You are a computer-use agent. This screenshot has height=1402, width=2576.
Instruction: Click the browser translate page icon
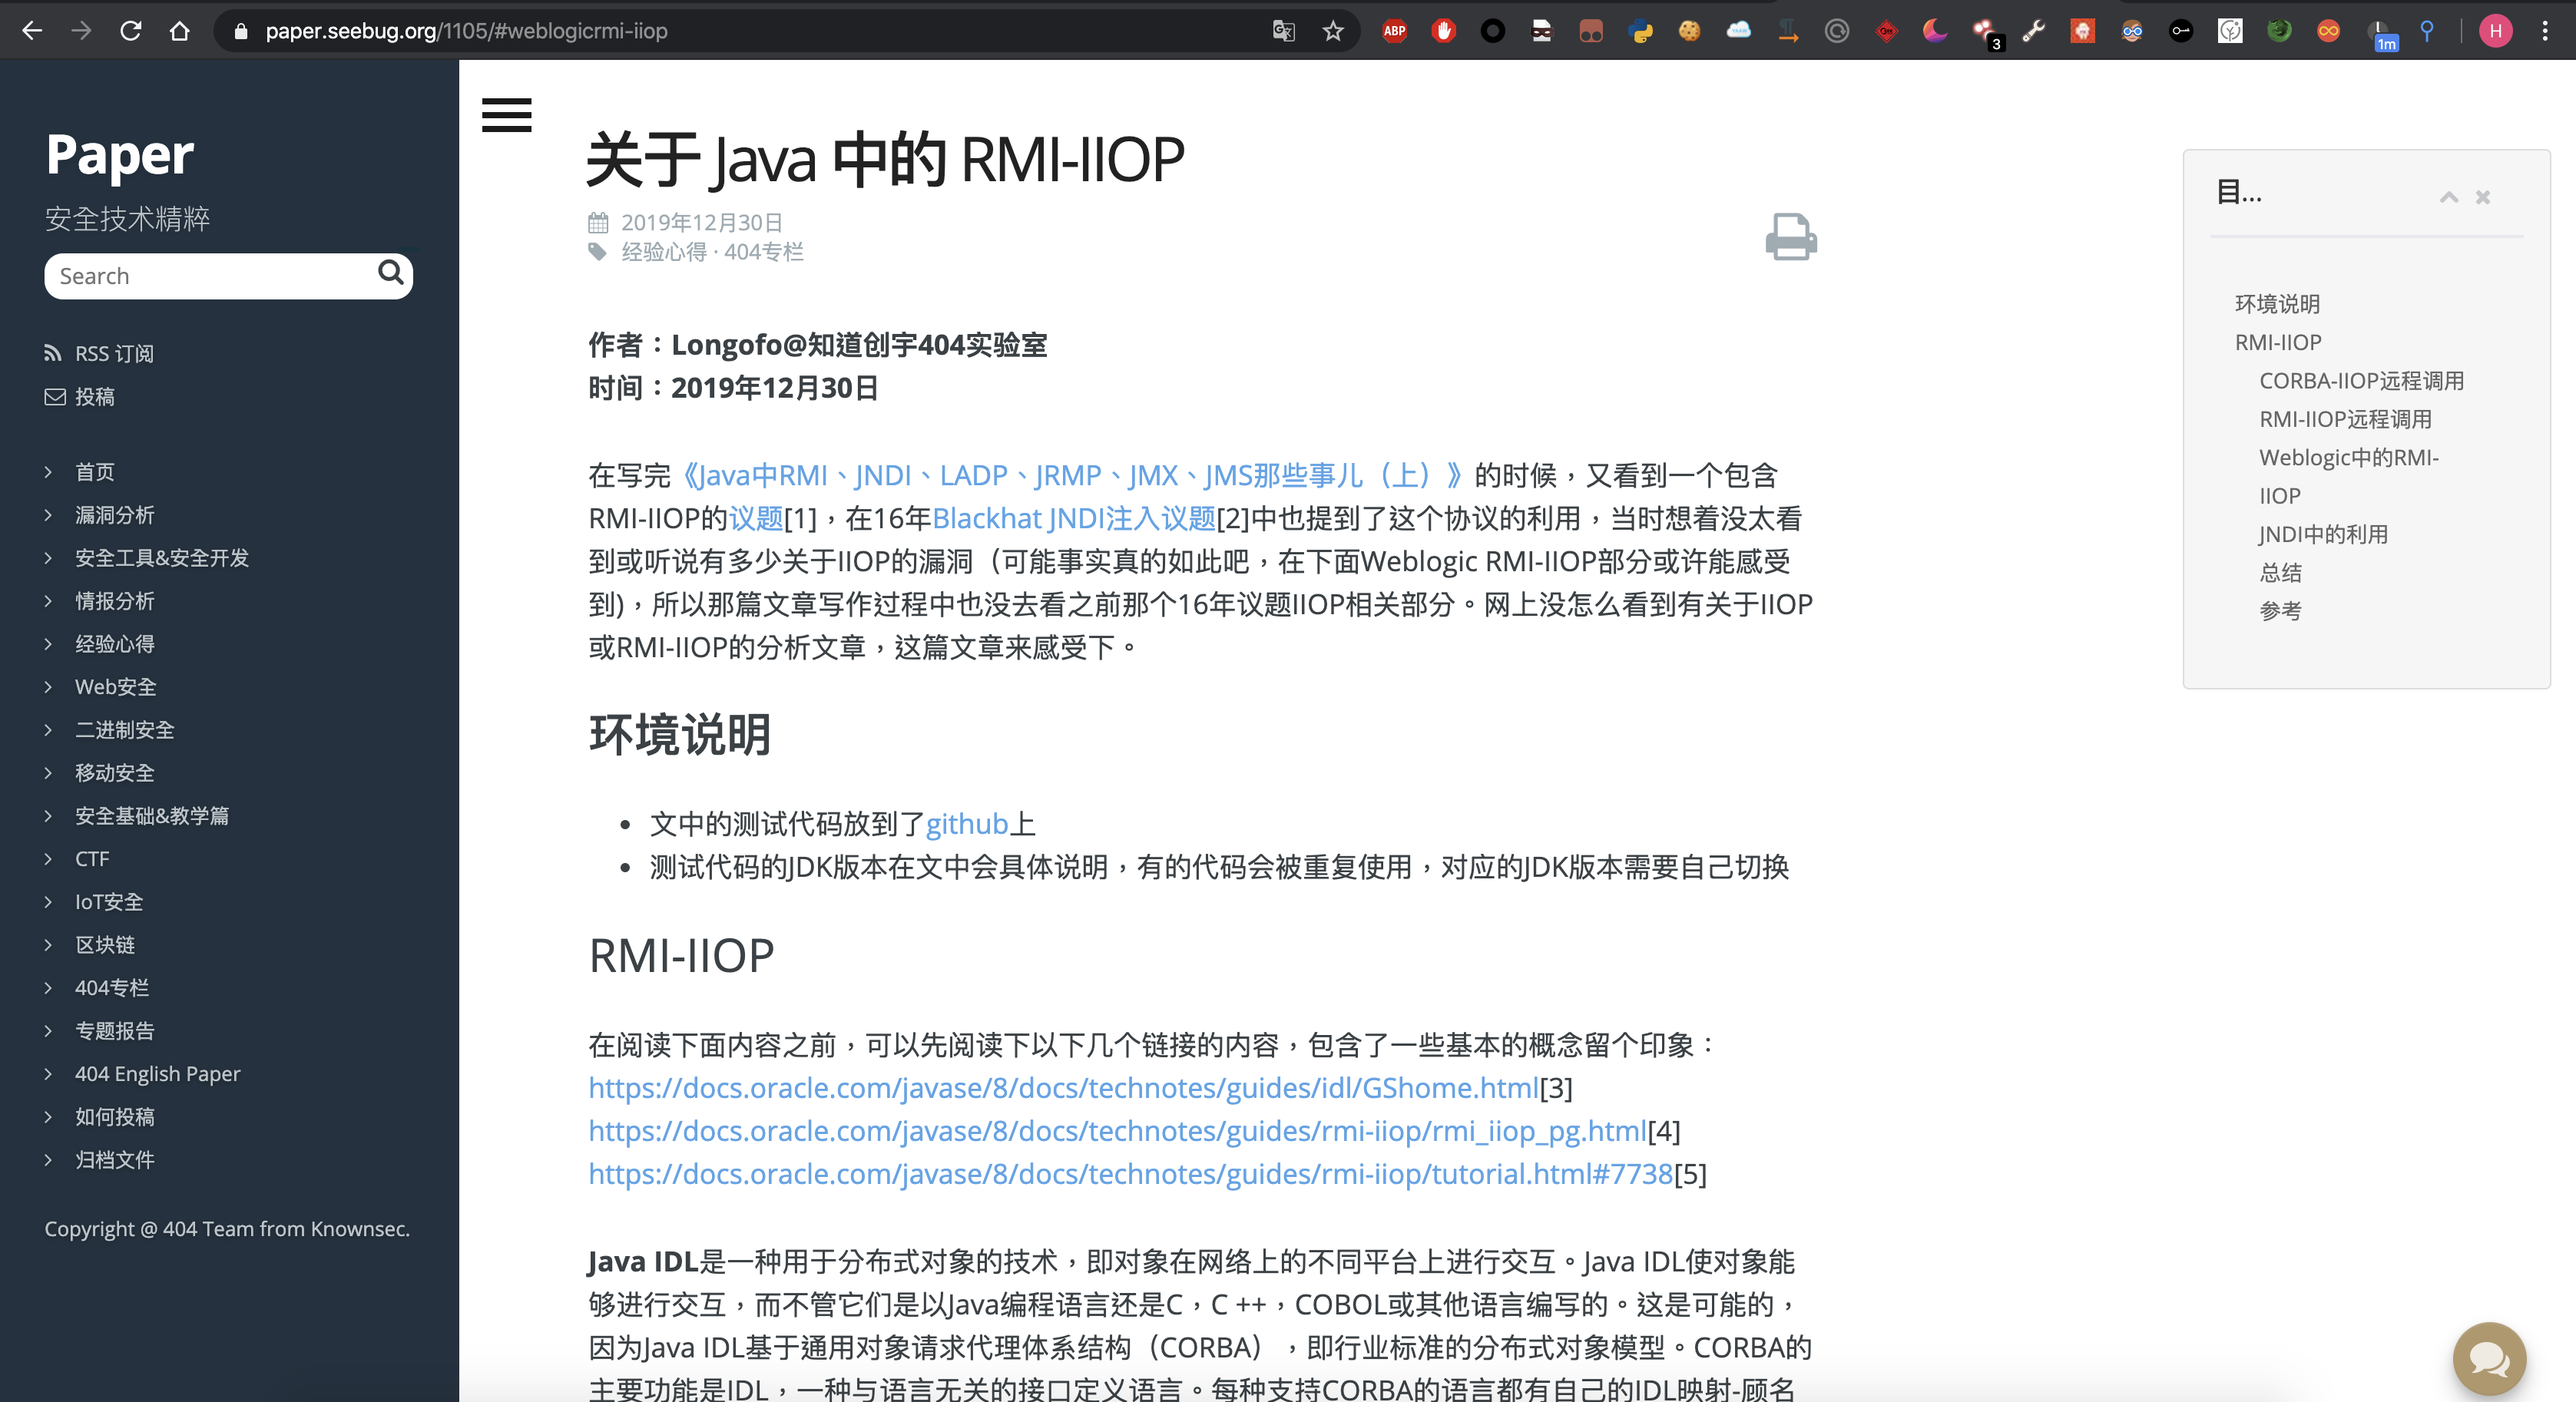[1283, 31]
